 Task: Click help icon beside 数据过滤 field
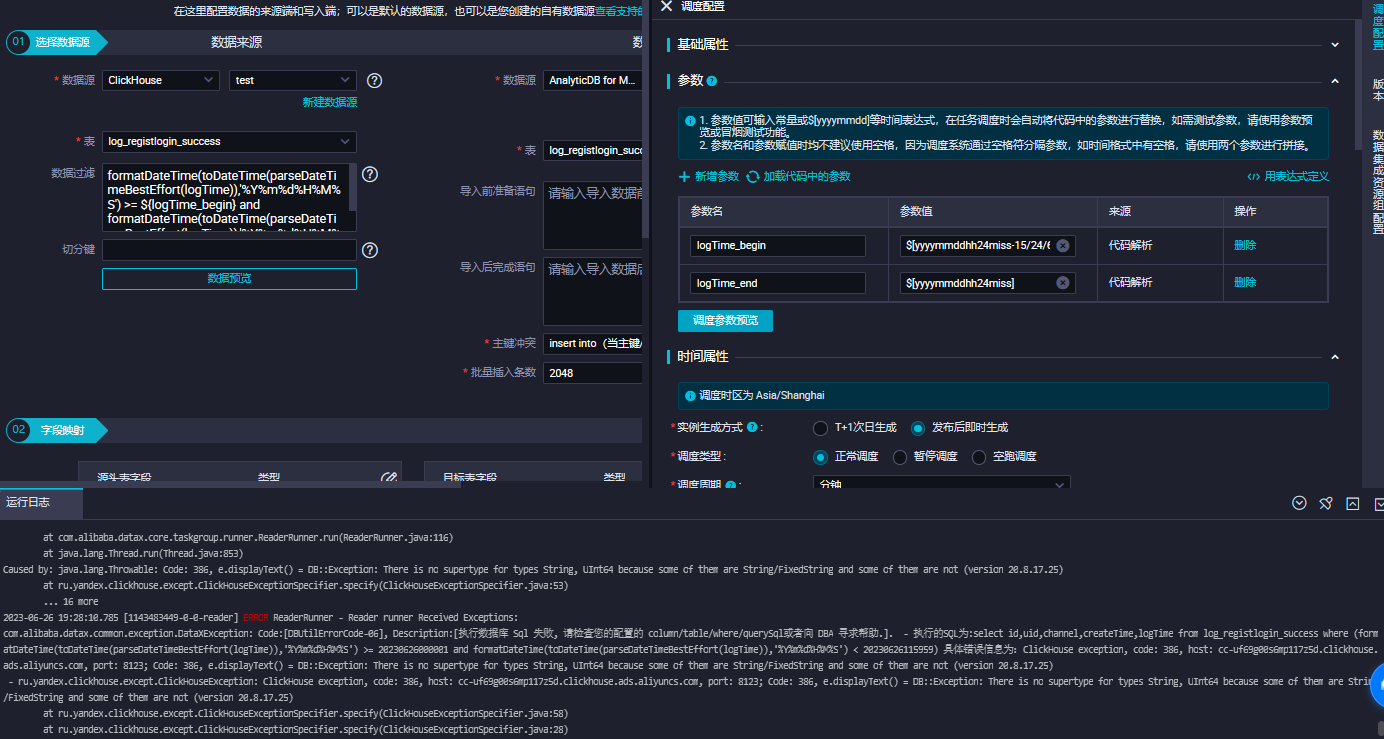pyautogui.click(x=369, y=174)
